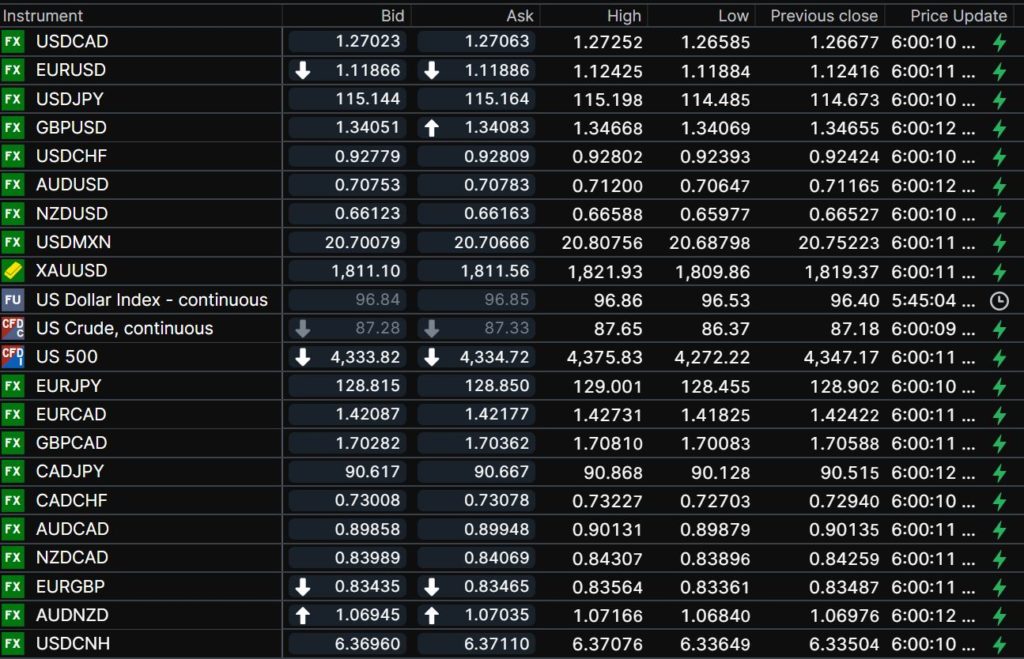Image resolution: width=1024 pixels, height=659 pixels.
Task: Click the Previous close column header
Action: [824, 16]
